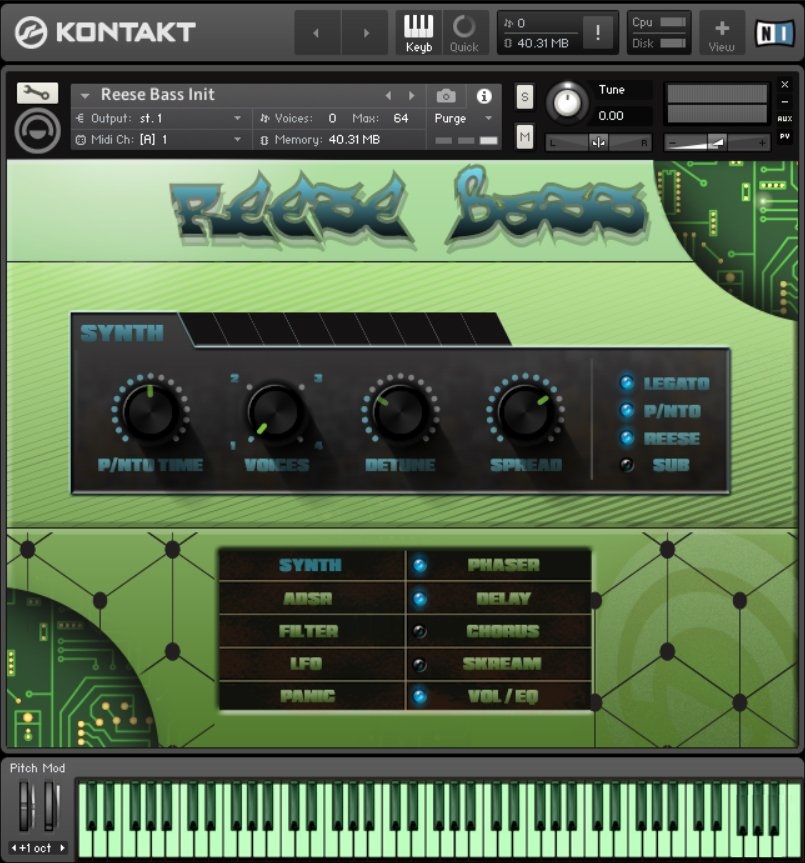Screen dimensions: 805x863
Task: Shift keyboard octave down with left arrow
Action: (x=14, y=848)
